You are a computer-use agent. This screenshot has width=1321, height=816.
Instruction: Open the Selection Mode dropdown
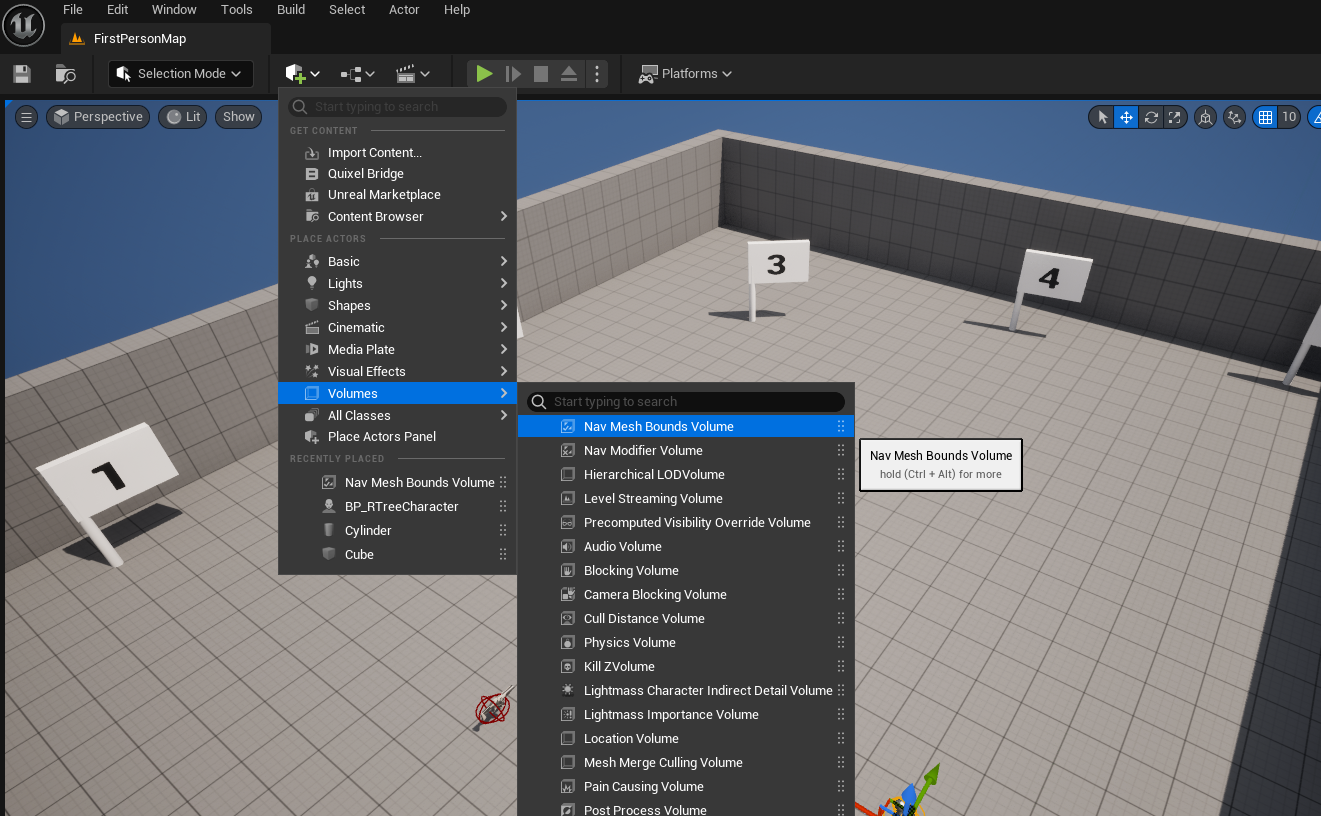coord(181,74)
